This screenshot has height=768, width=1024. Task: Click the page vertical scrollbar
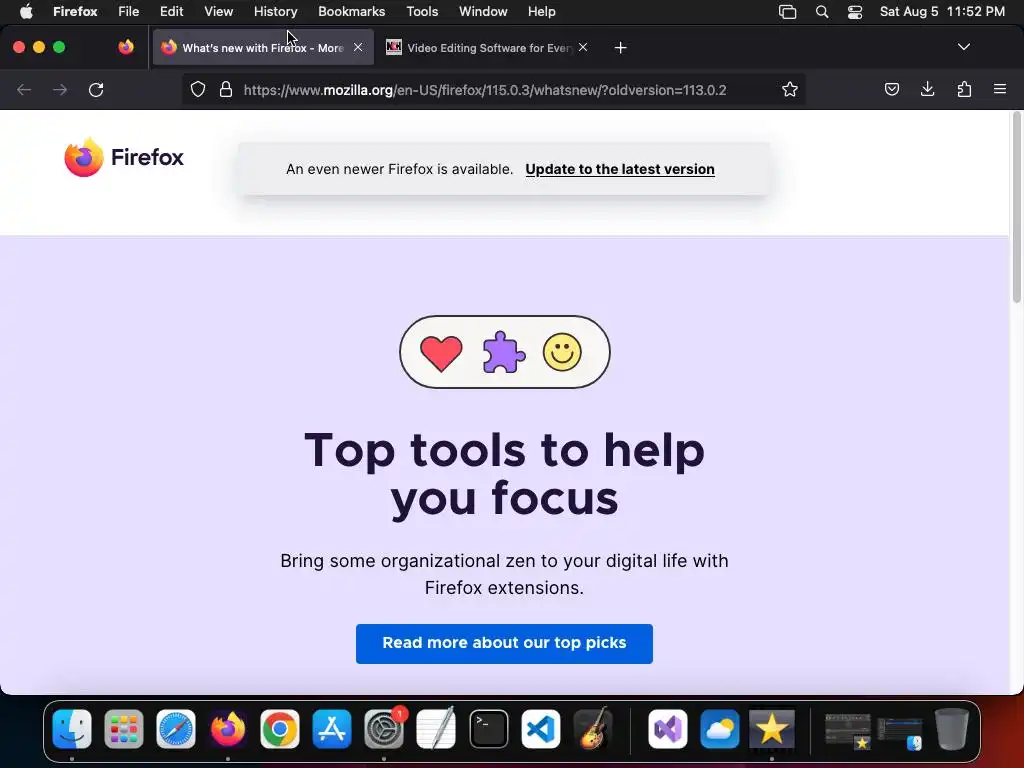coord(1016,208)
